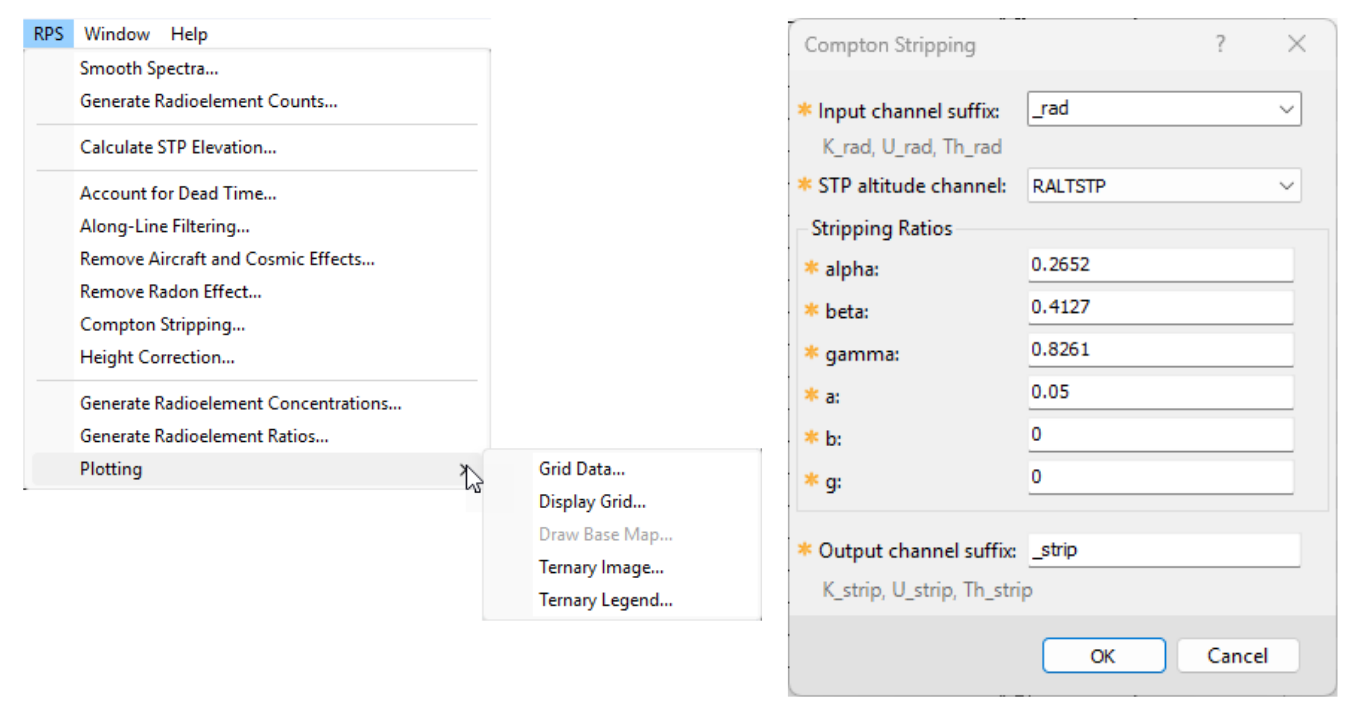Viewport: 1366px width, 715px height.
Task: Click the Cancel button
Action: 1237,656
